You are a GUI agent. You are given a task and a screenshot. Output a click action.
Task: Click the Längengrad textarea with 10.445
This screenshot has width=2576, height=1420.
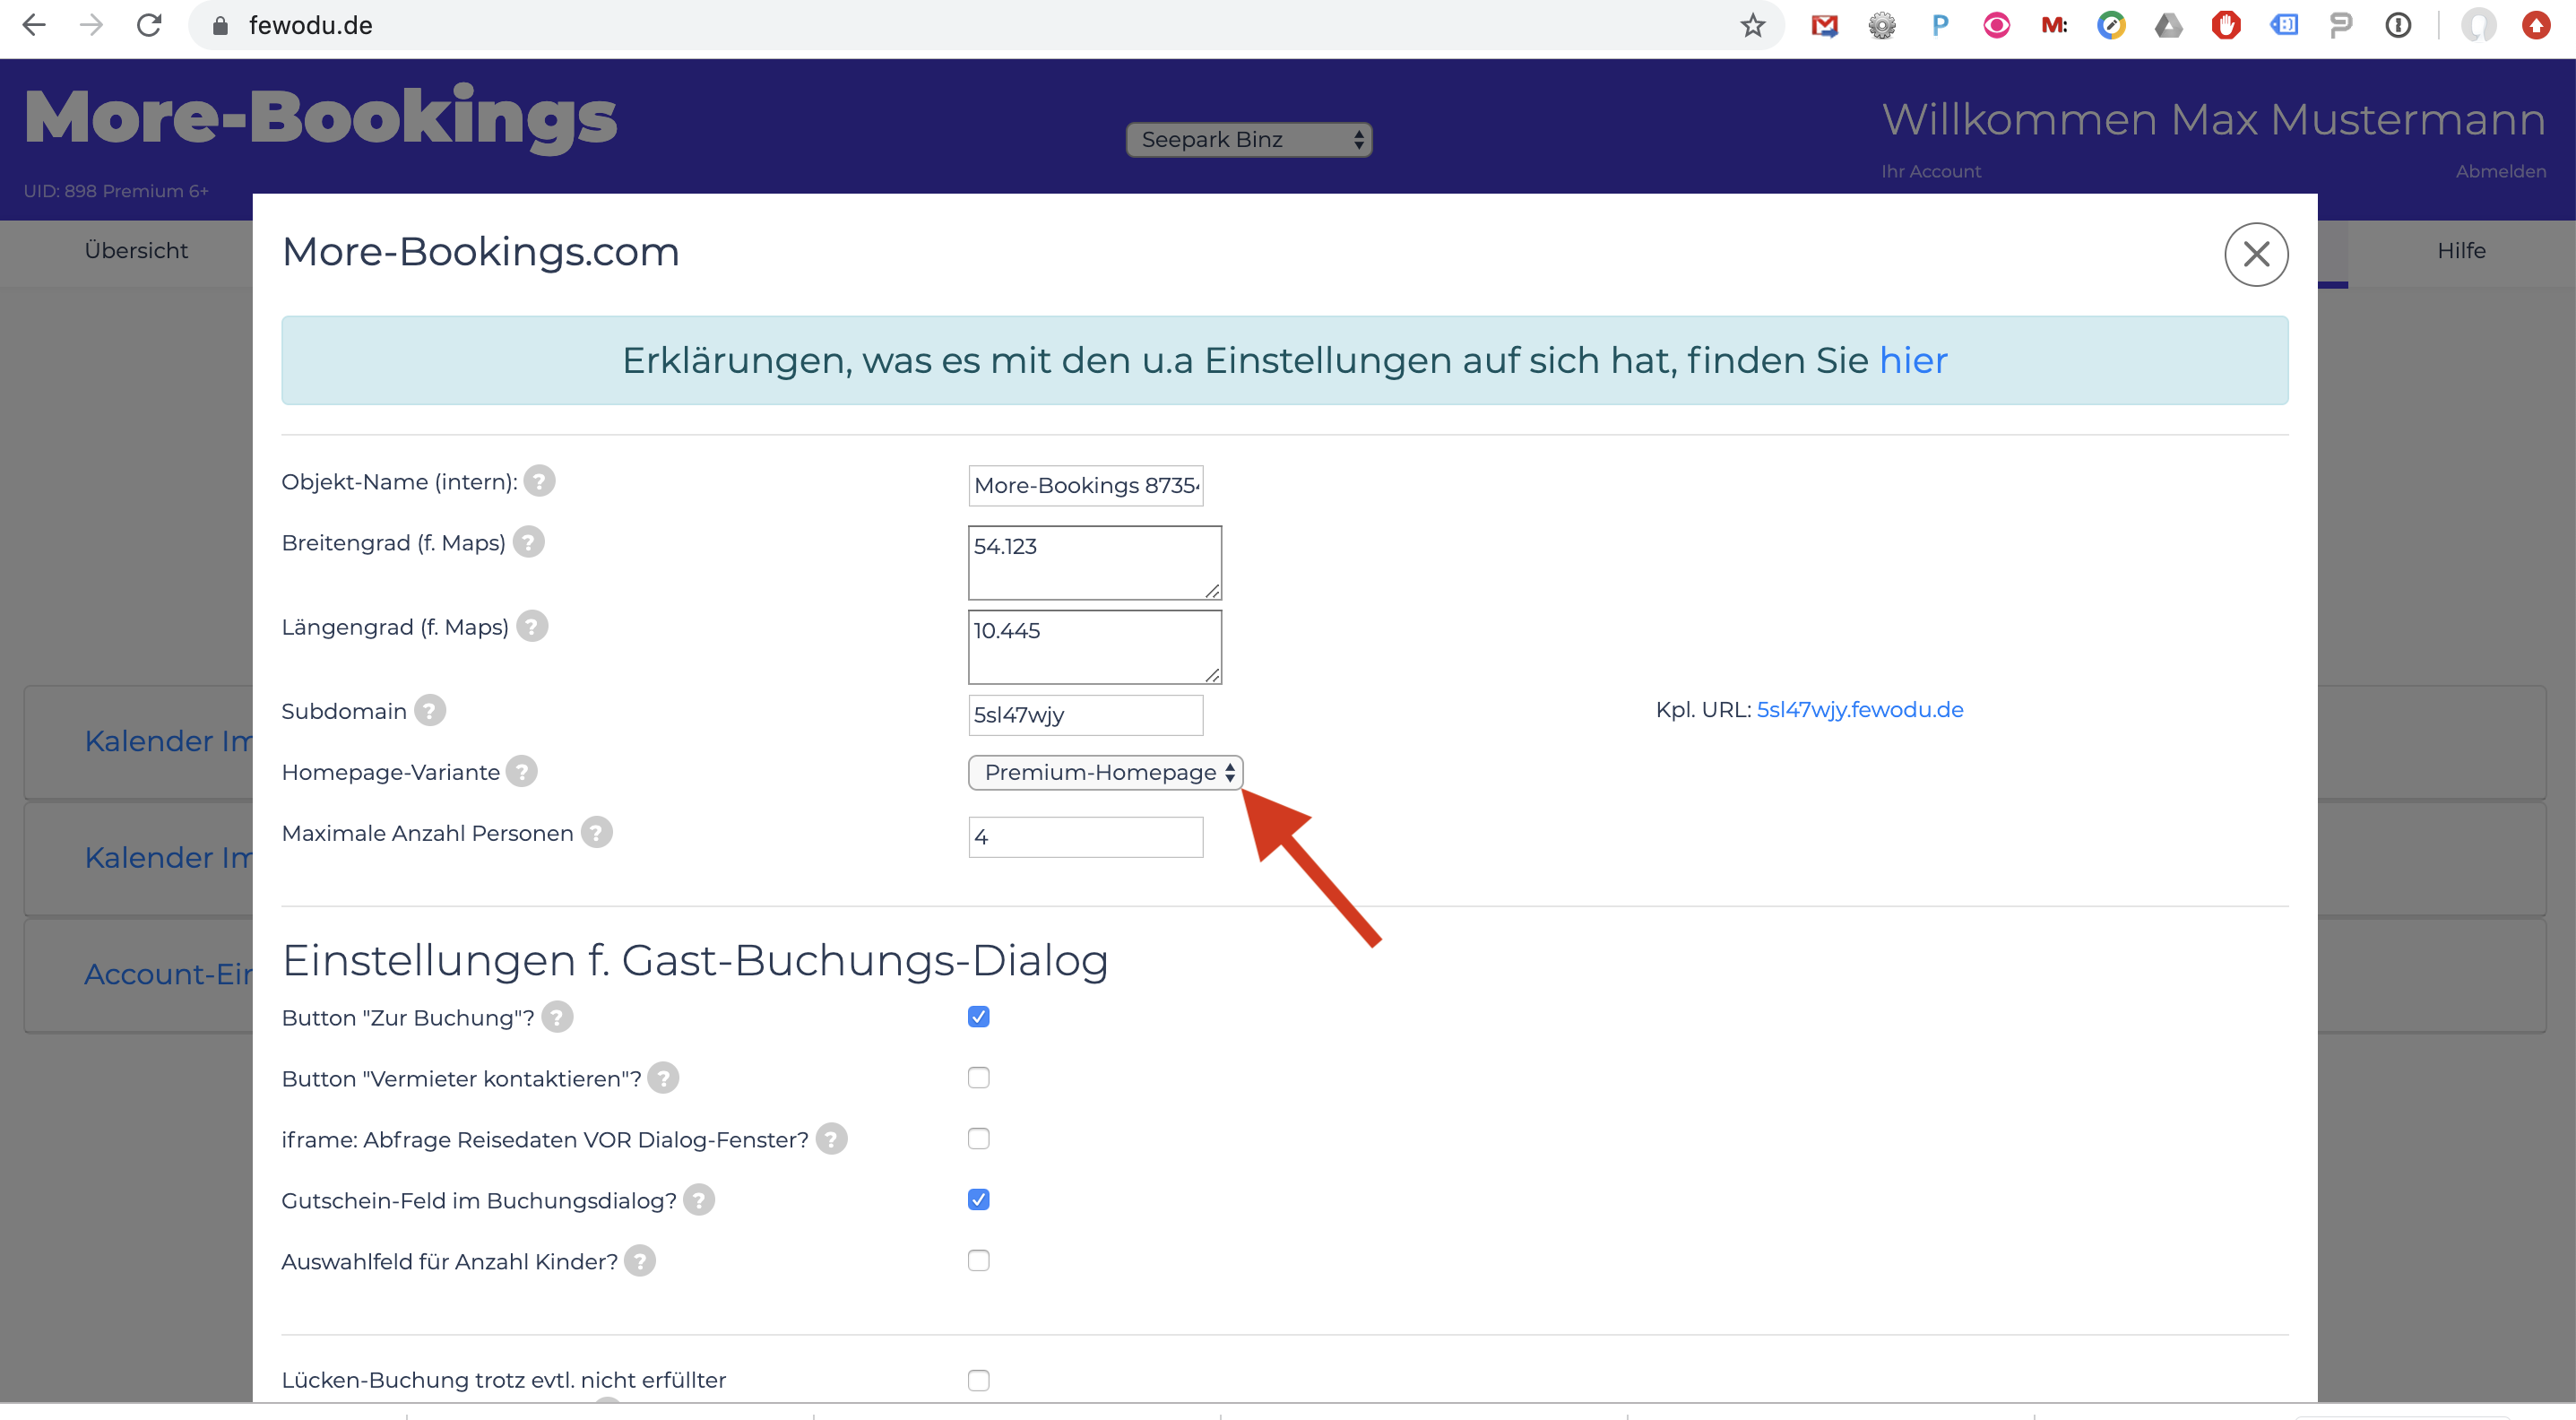1094,647
